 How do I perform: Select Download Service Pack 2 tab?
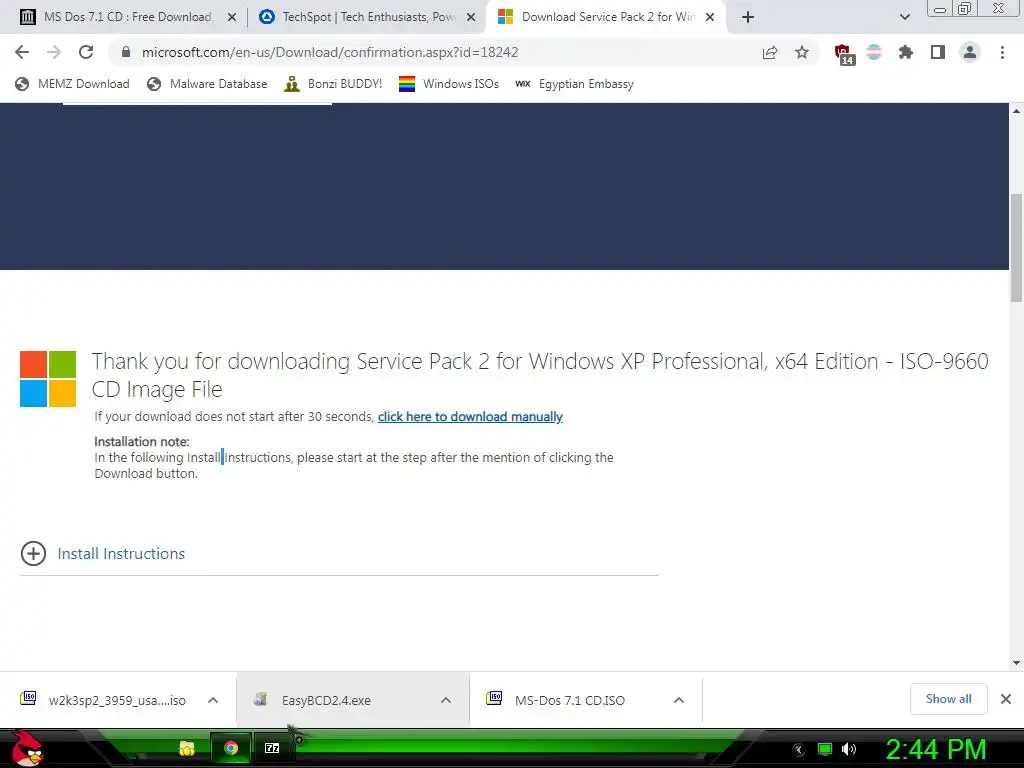point(606,17)
